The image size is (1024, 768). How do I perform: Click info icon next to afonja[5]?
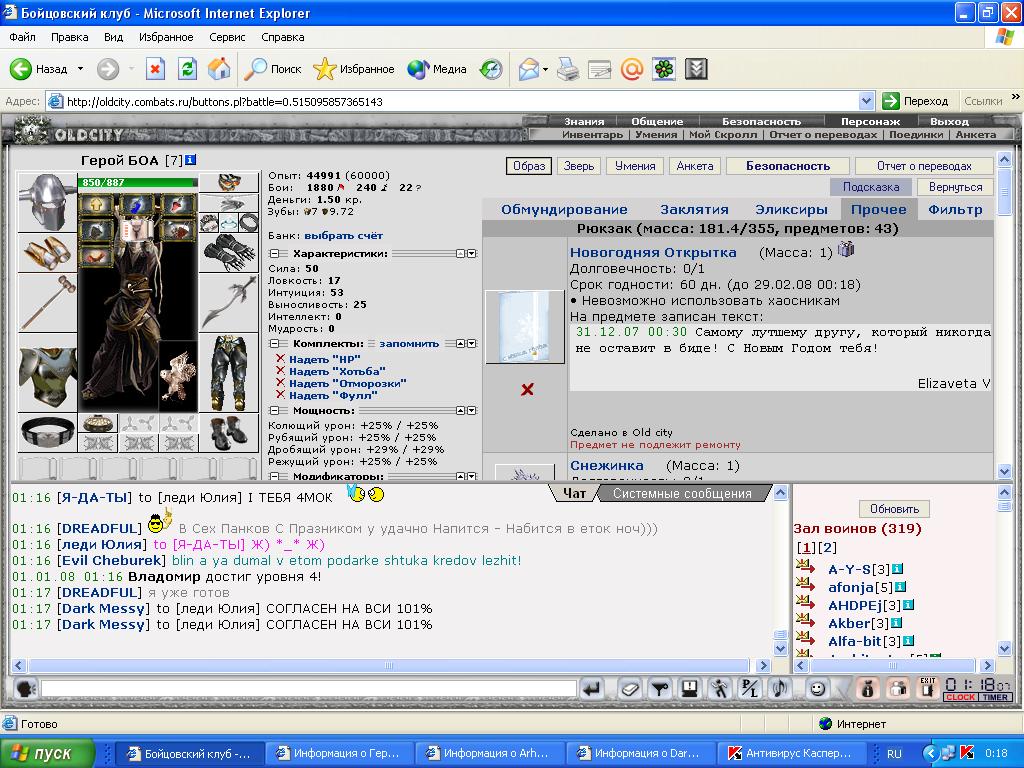pyautogui.click(x=901, y=587)
